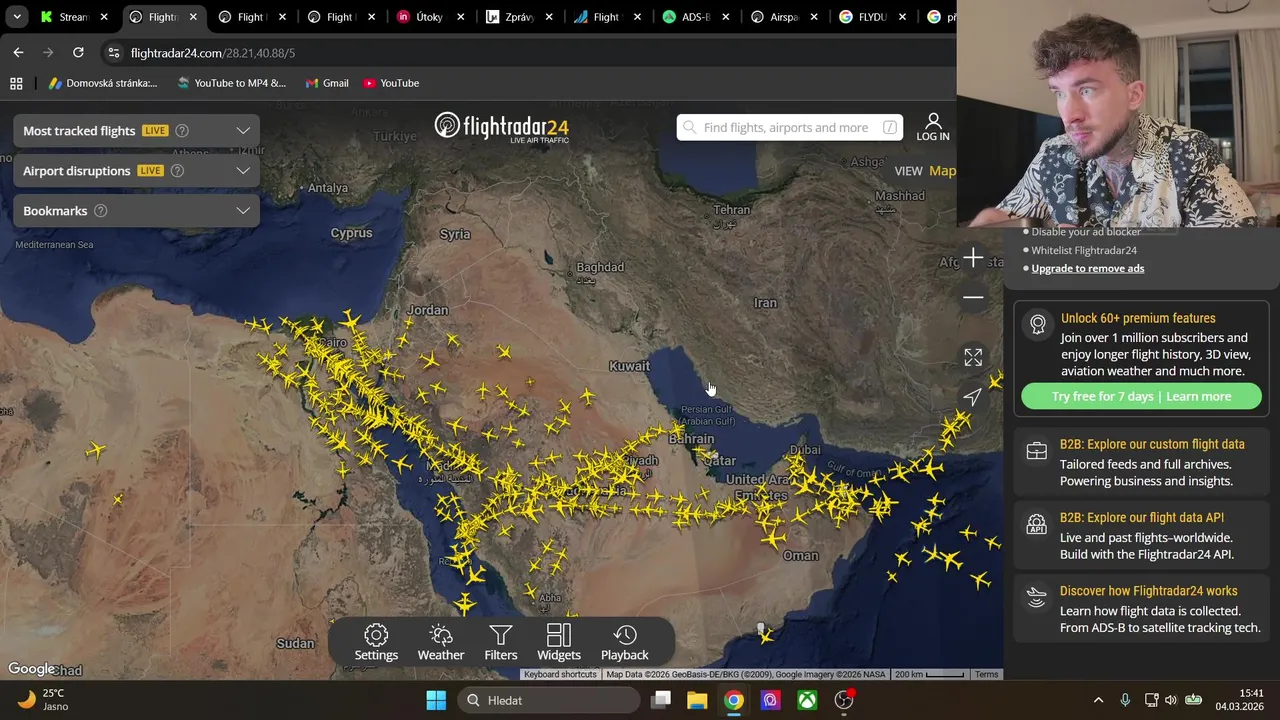Click Unlock 60+ premium features heading

[1138, 318]
